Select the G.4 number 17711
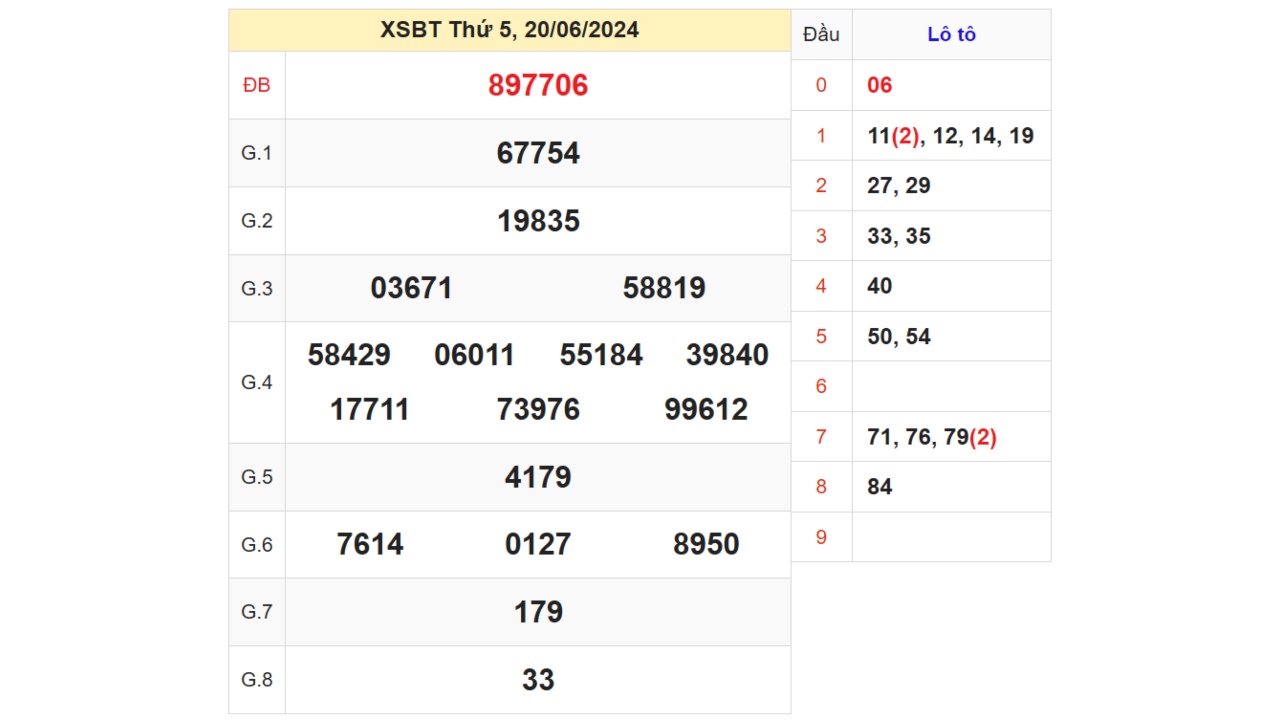The image size is (1280, 720). coord(370,410)
